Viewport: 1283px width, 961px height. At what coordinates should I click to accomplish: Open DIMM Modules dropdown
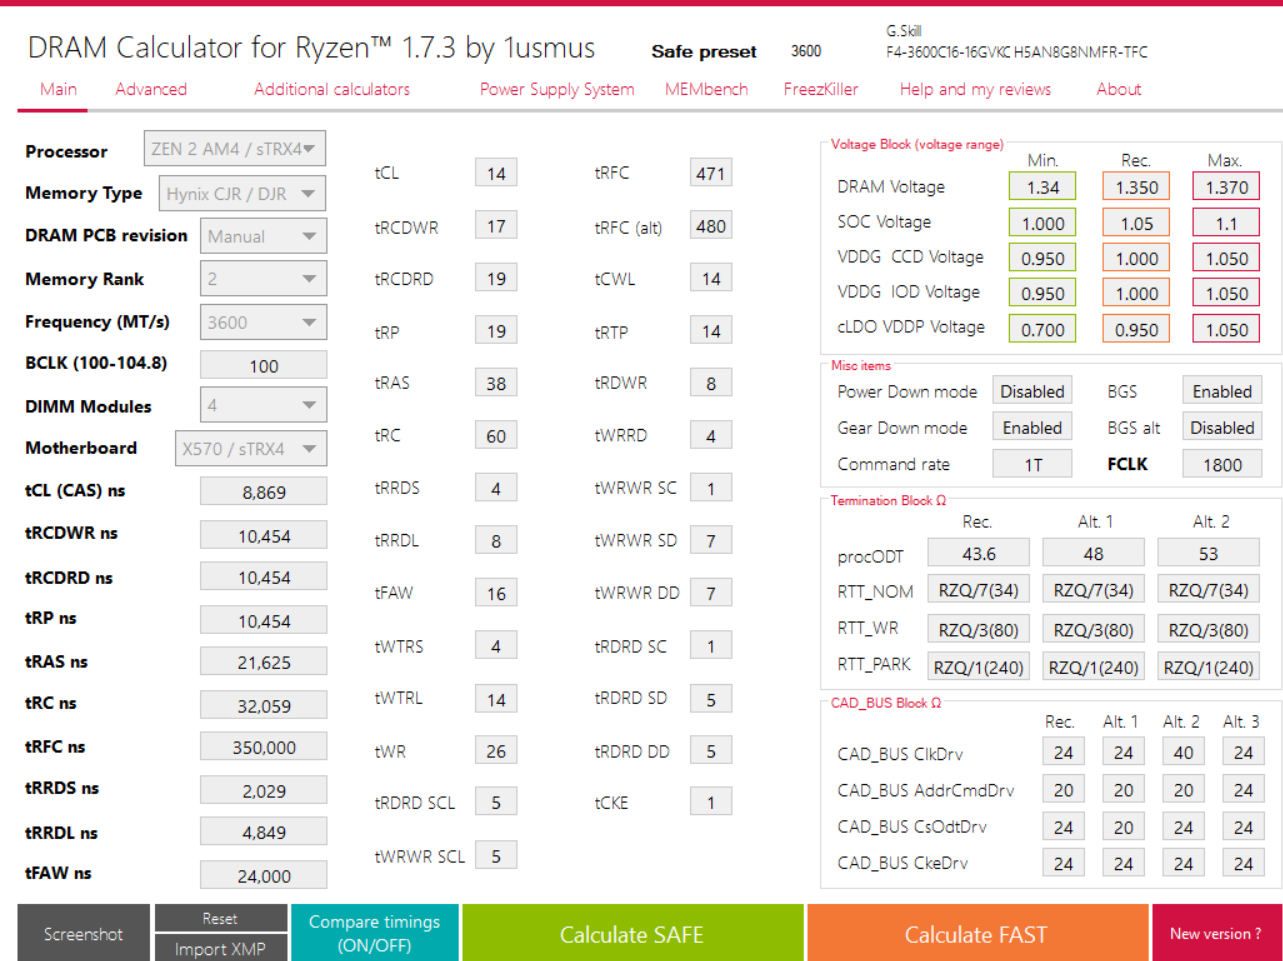point(263,405)
